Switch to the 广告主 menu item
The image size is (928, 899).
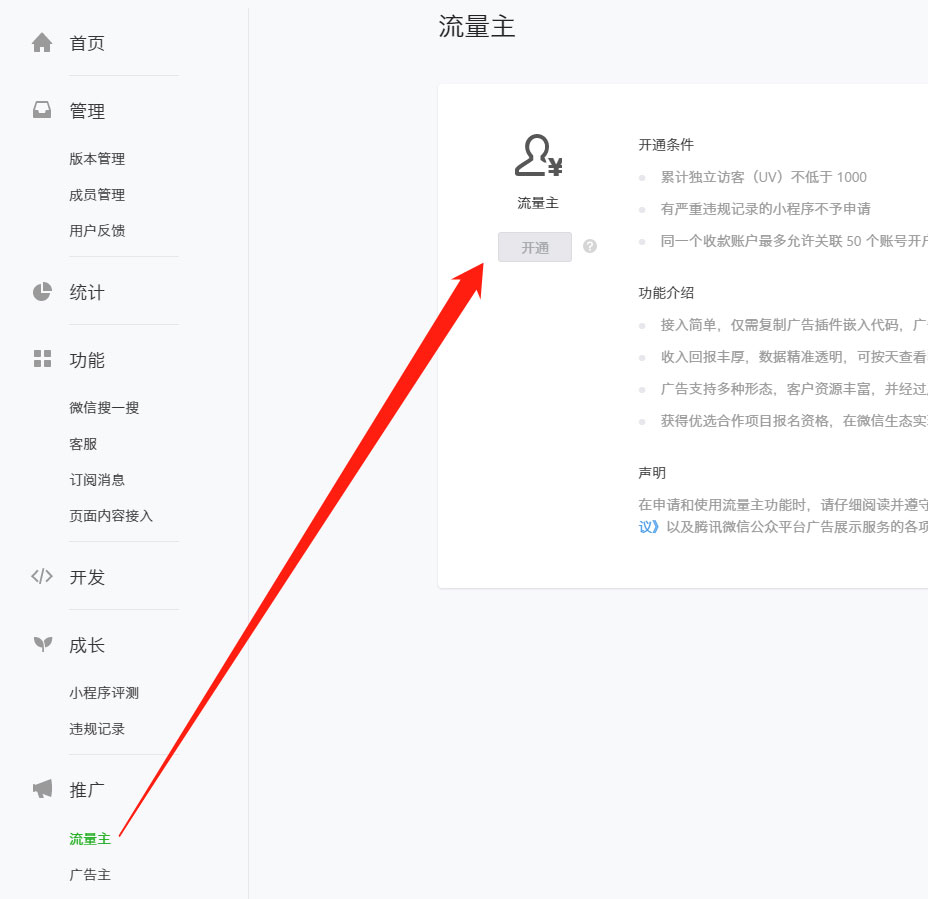[88, 874]
